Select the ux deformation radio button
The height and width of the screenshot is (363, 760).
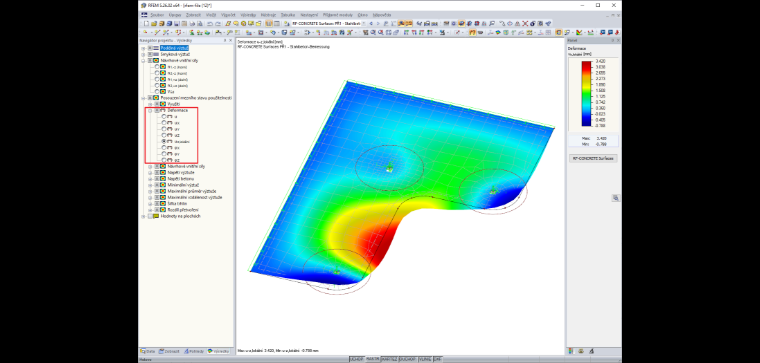164,123
